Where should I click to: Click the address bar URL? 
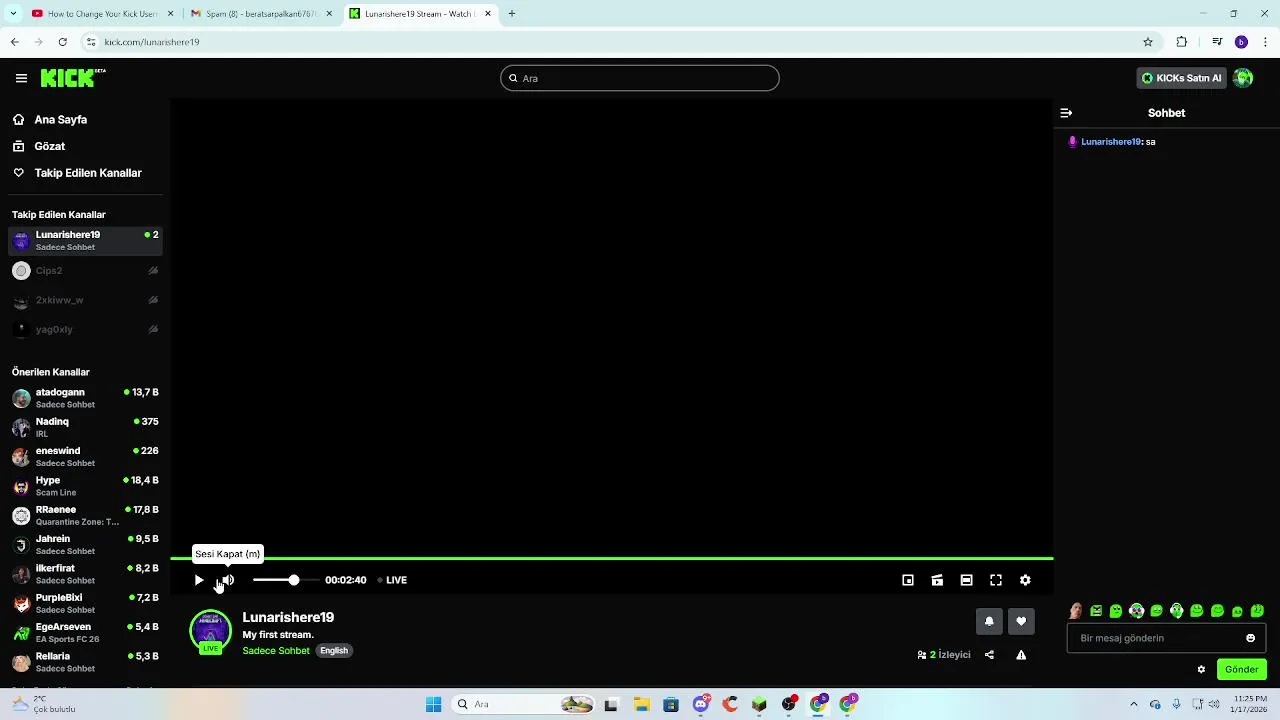[x=152, y=42]
